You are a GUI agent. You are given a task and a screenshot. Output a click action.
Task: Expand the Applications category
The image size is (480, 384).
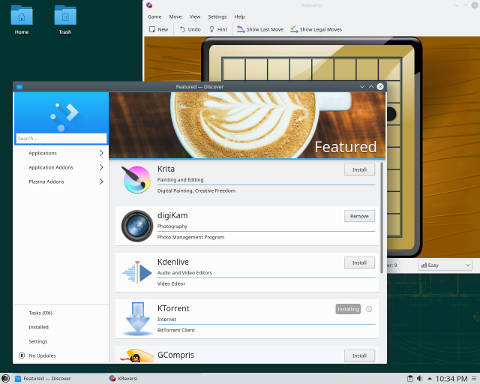coord(62,153)
